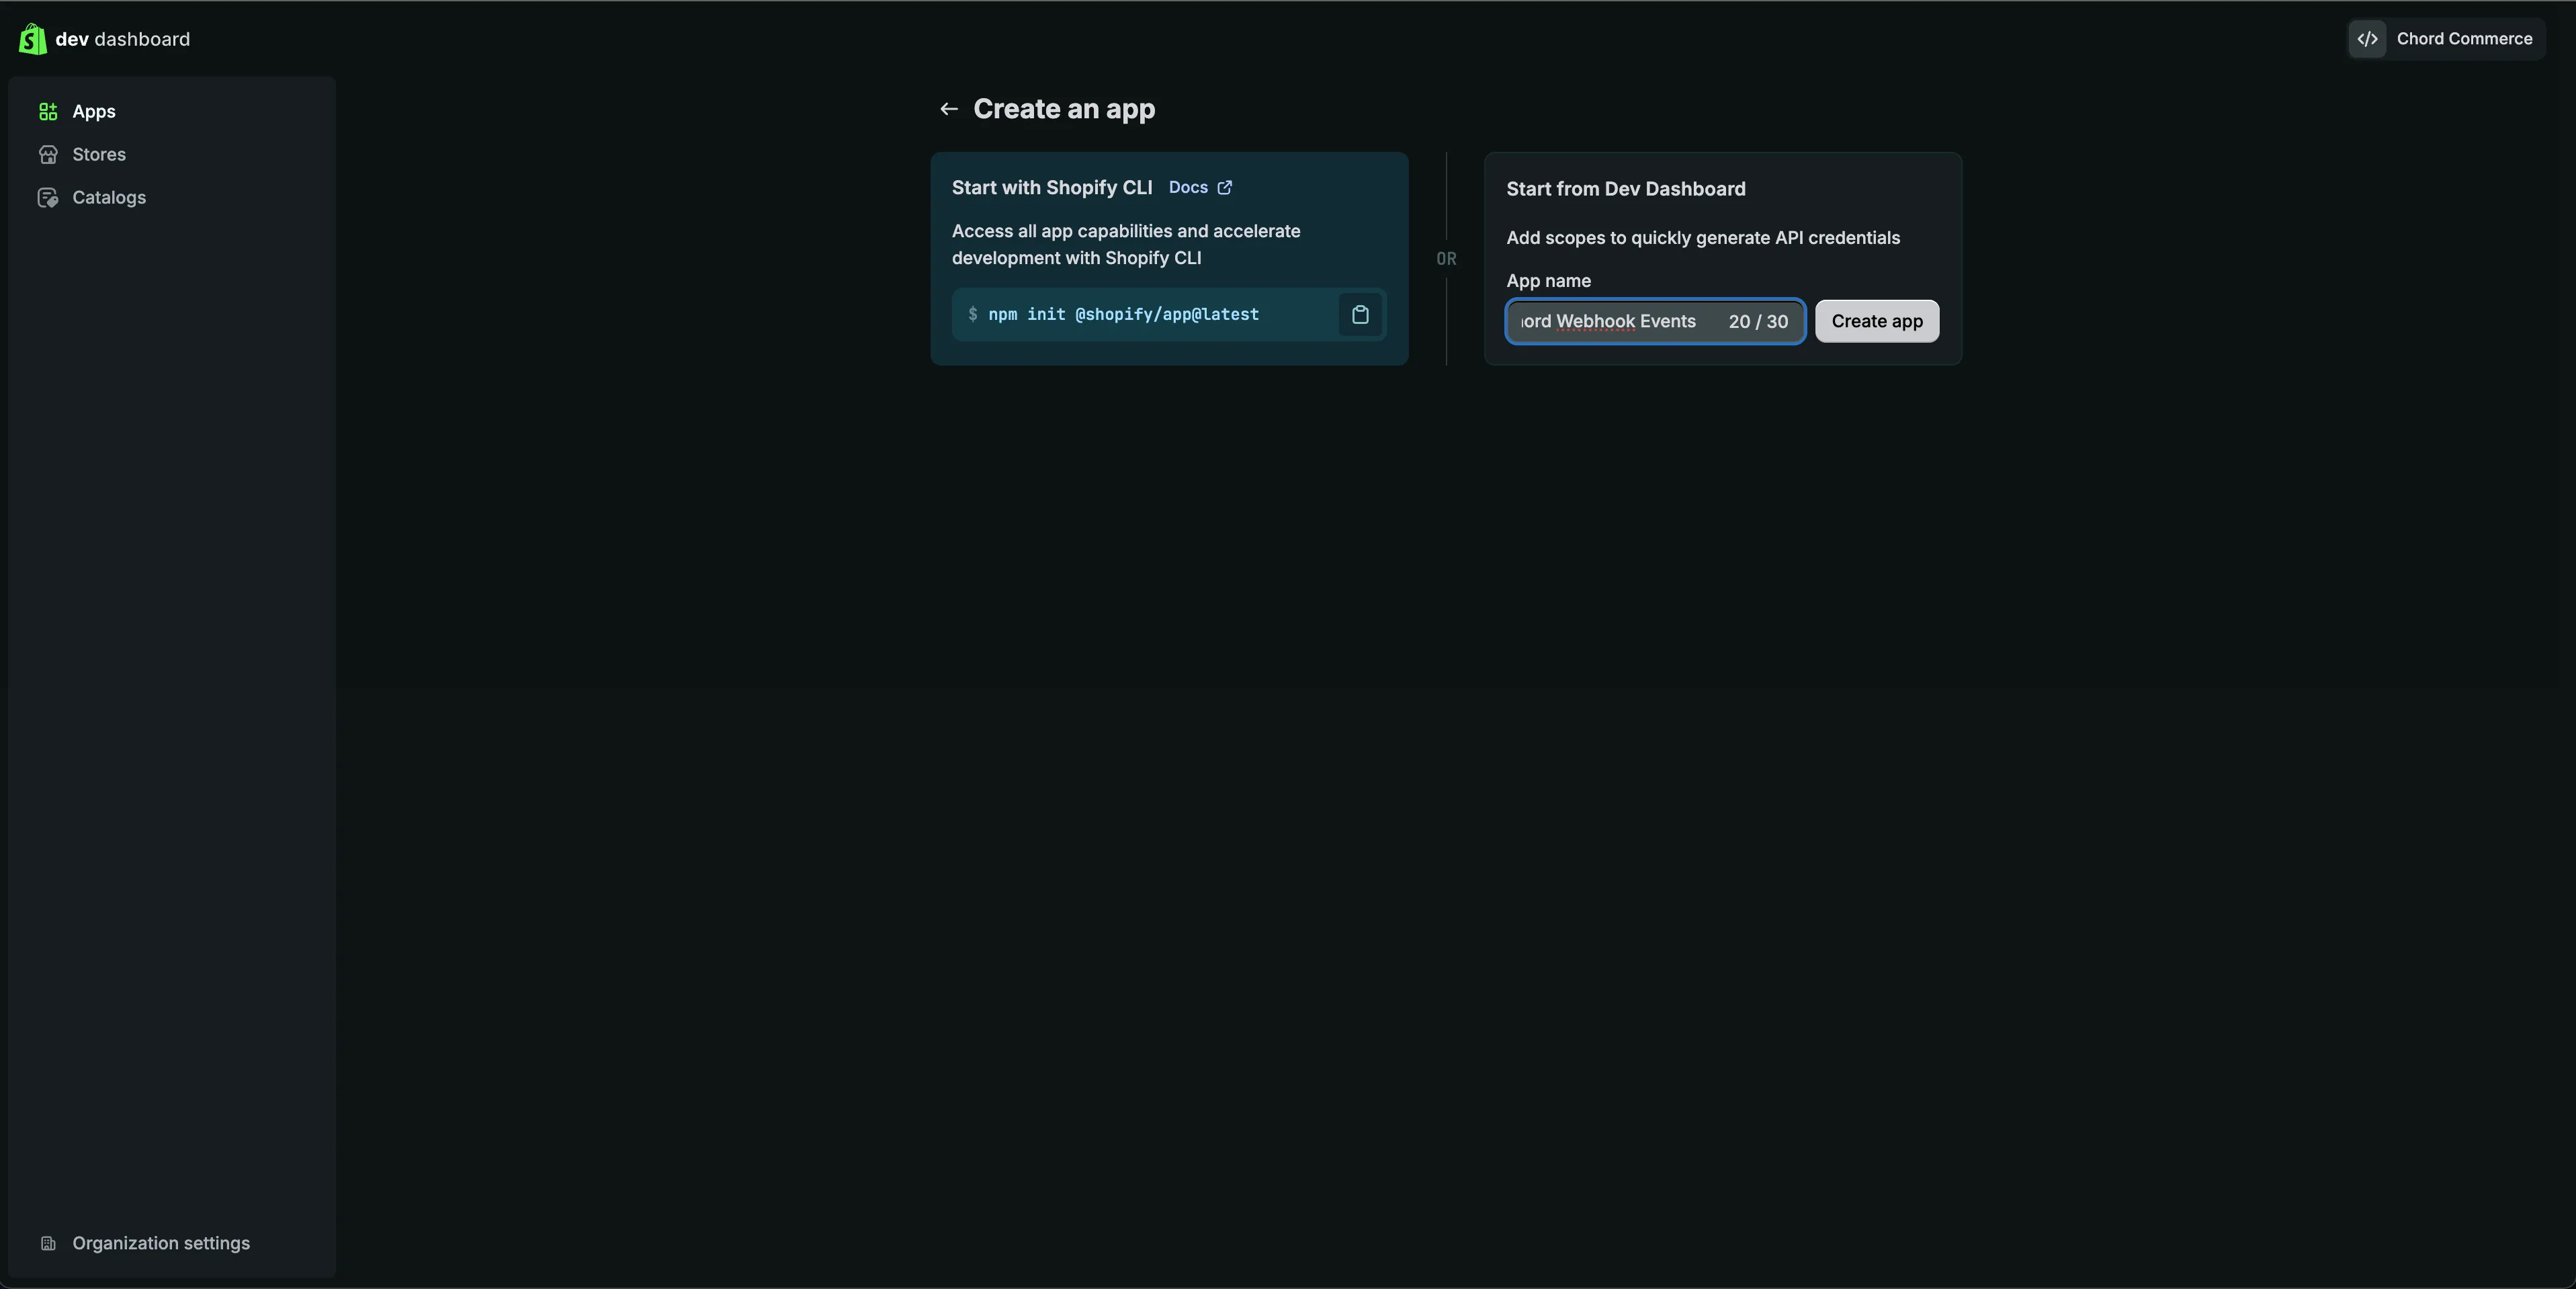Click the code brackets icon near Chord Commerce

click(2367, 39)
